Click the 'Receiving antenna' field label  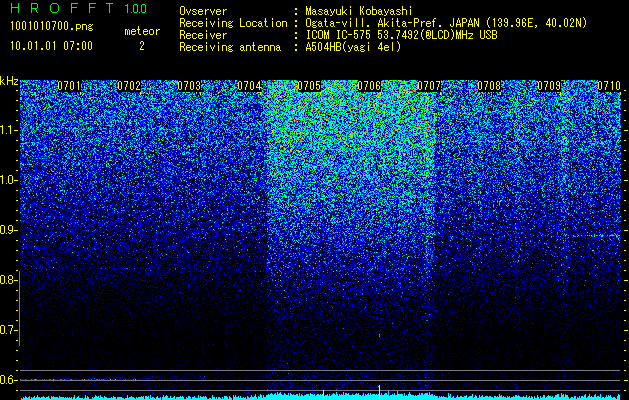(x=230, y=47)
